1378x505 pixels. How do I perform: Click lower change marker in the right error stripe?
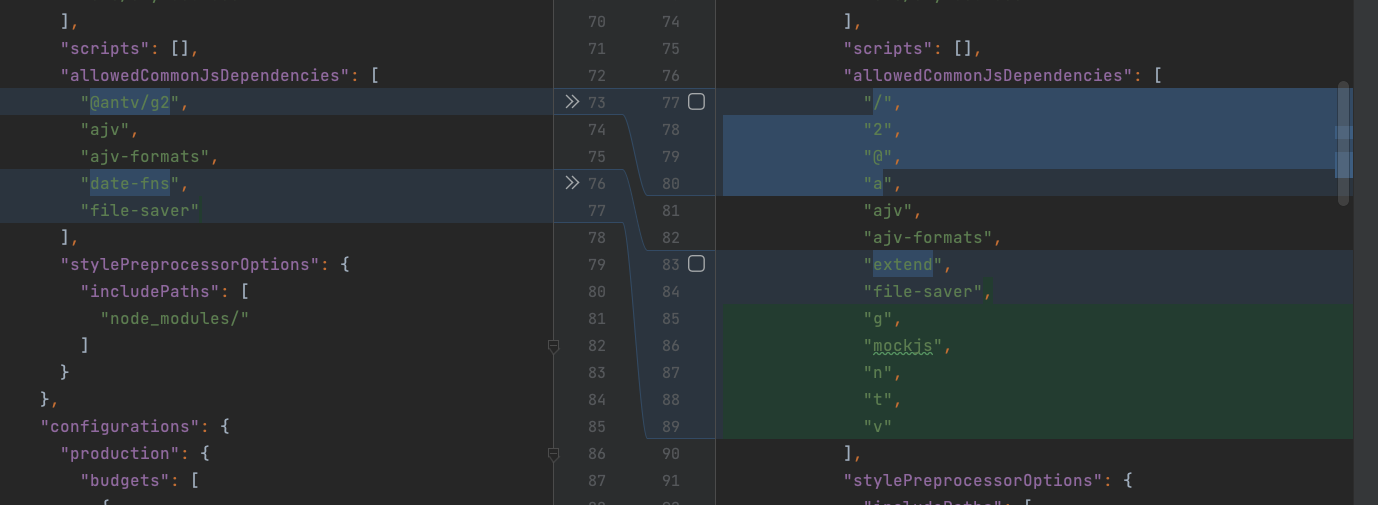1344,164
